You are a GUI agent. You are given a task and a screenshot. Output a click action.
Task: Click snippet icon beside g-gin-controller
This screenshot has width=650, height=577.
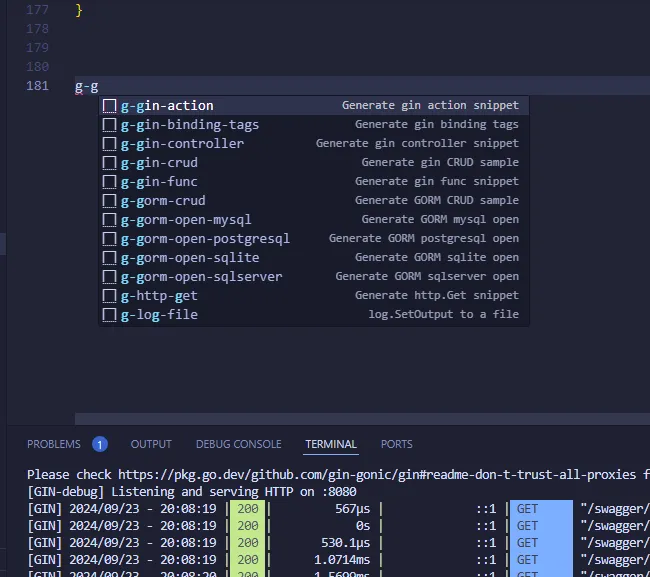click(x=110, y=144)
